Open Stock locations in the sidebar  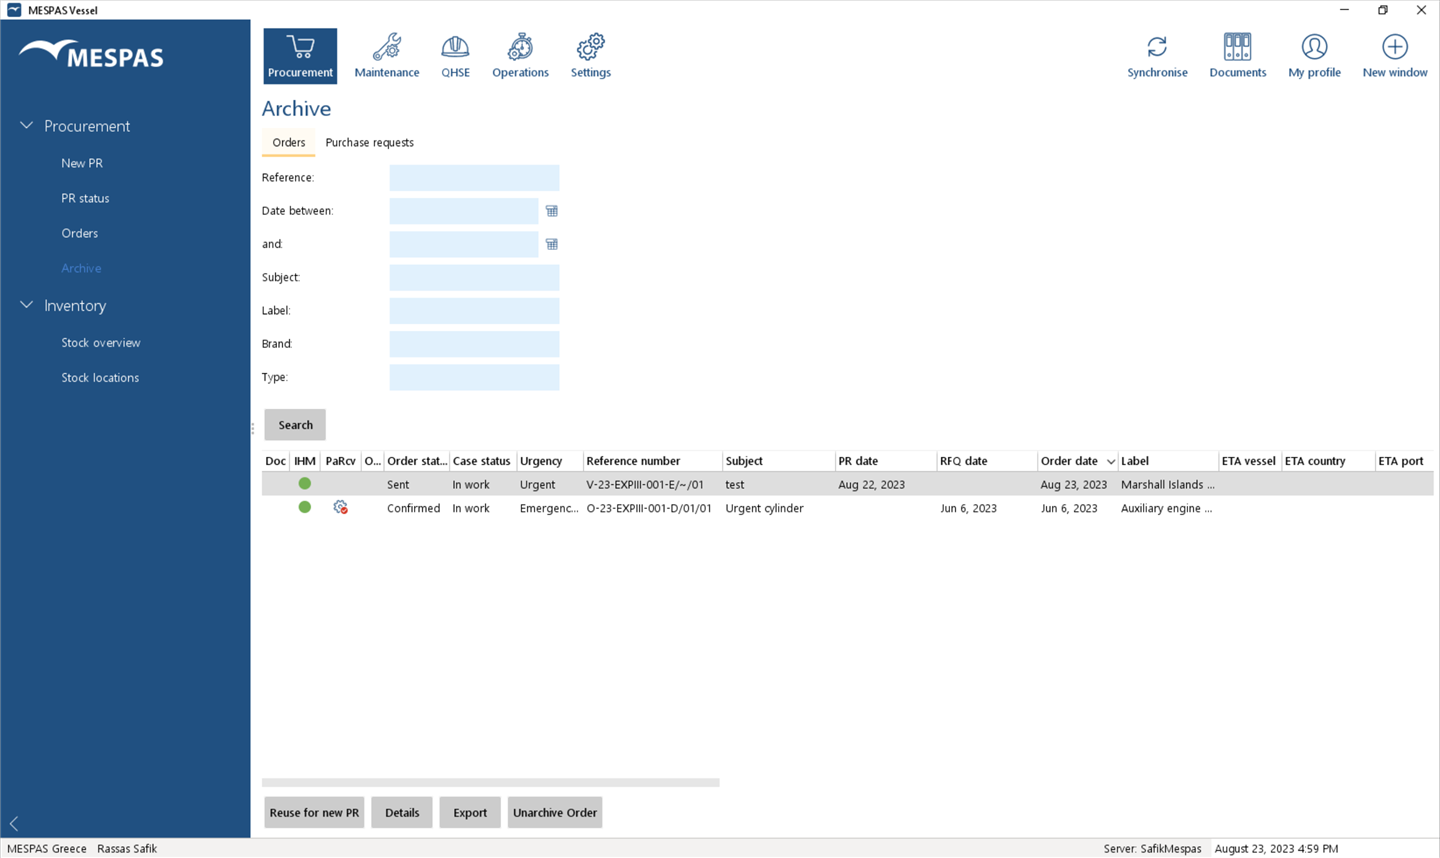pos(100,377)
